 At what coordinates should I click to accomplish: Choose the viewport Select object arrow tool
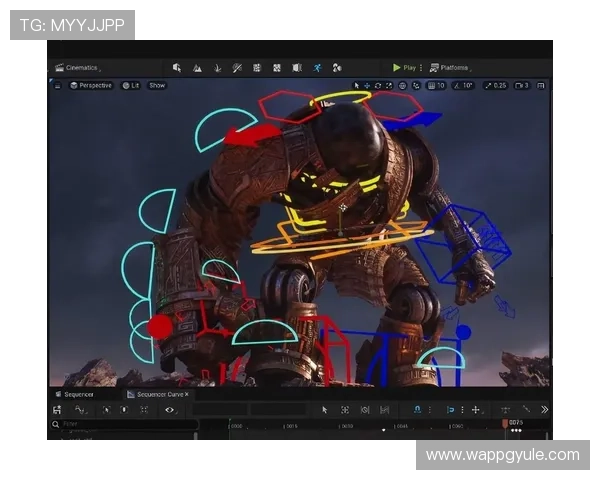point(358,86)
